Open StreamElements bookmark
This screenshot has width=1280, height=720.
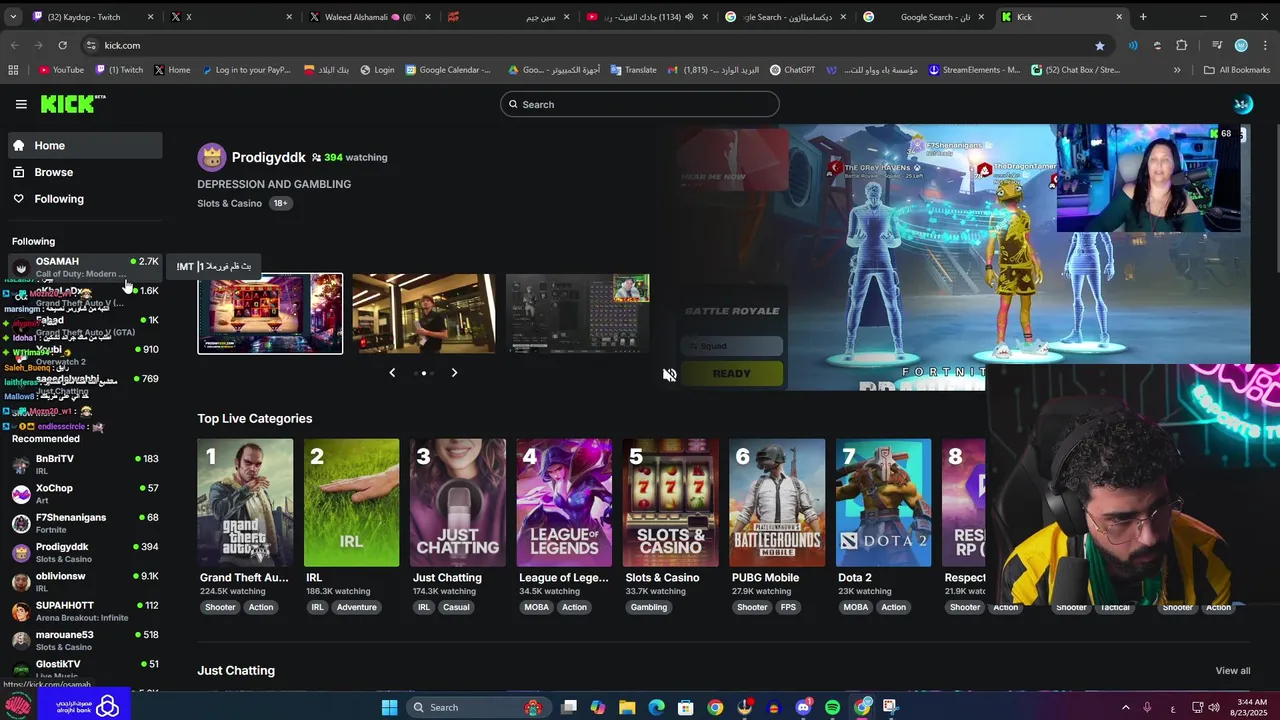974,70
